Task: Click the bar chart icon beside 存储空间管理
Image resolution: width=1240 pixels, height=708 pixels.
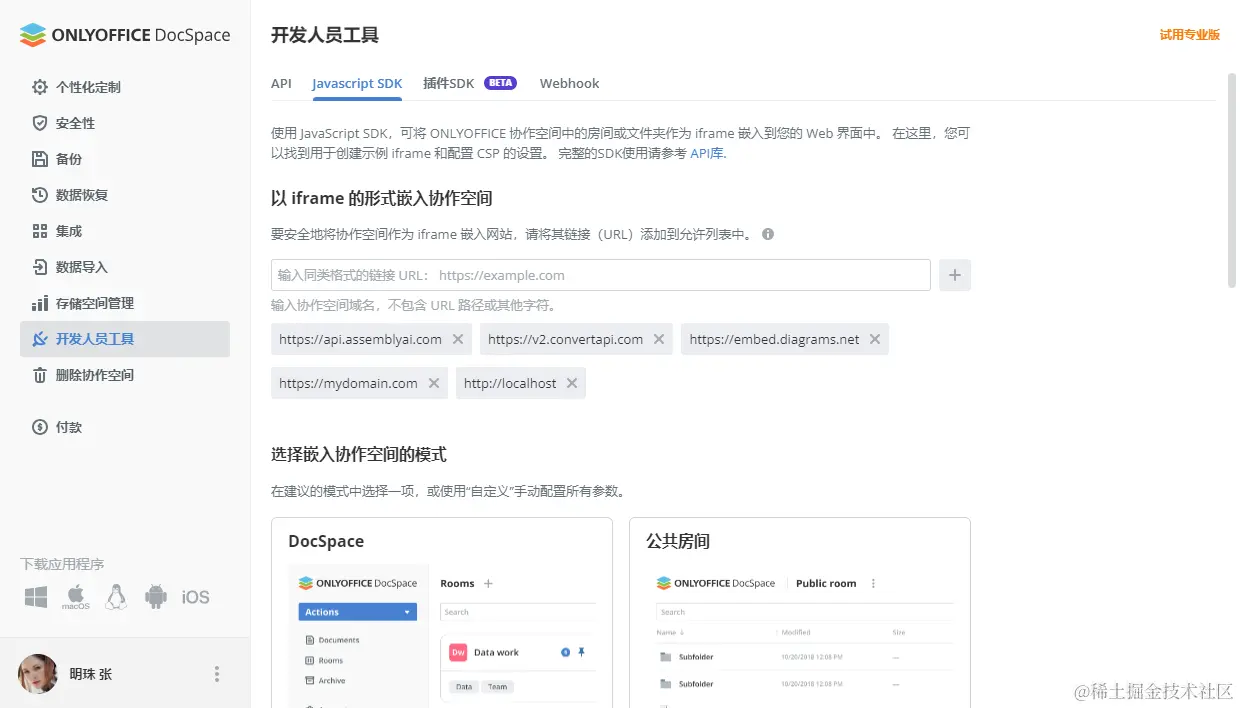Action: coord(40,303)
